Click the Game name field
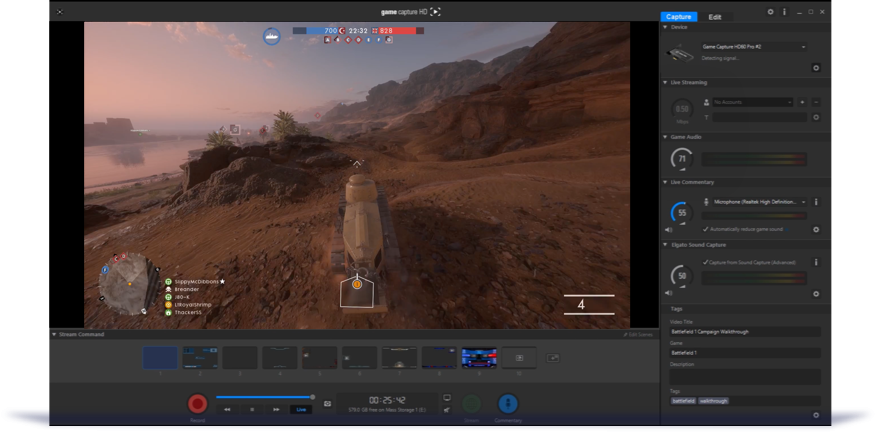This screenshot has width=876, height=432. (x=745, y=353)
